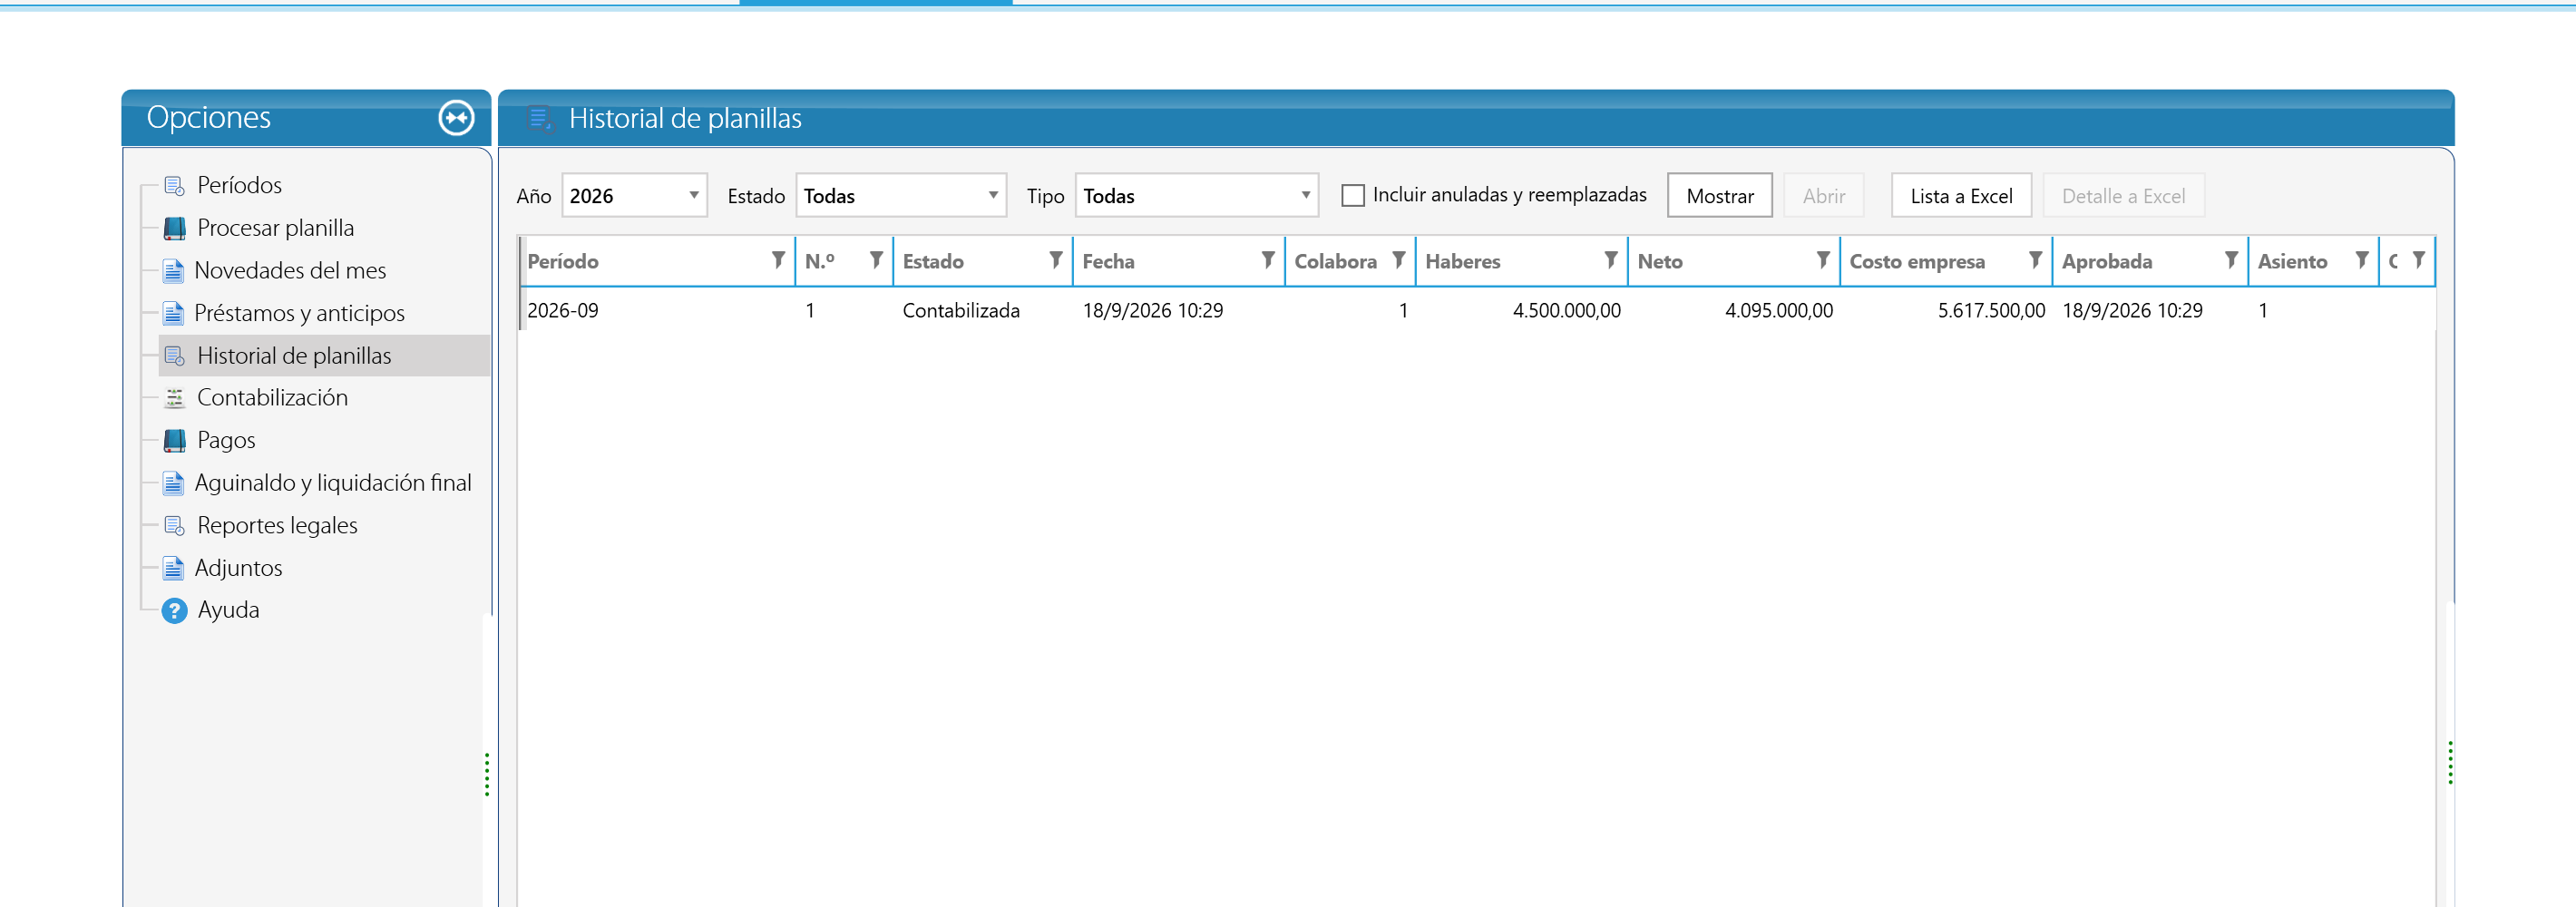The width and height of the screenshot is (2576, 907).
Task: Select Procesar planilla in options tree
Action: (275, 228)
